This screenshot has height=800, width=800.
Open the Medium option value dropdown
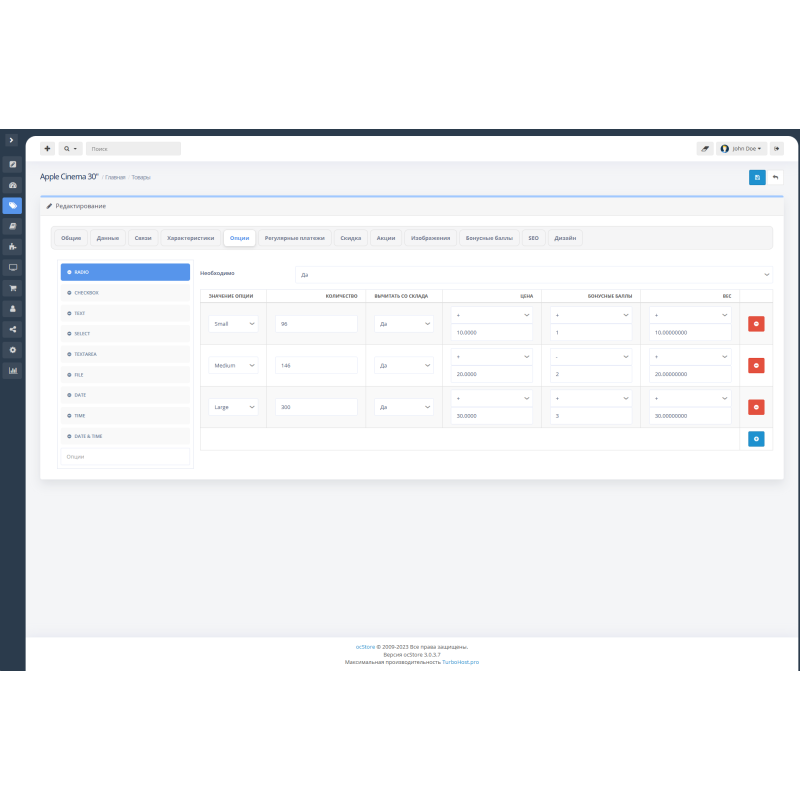[232, 365]
